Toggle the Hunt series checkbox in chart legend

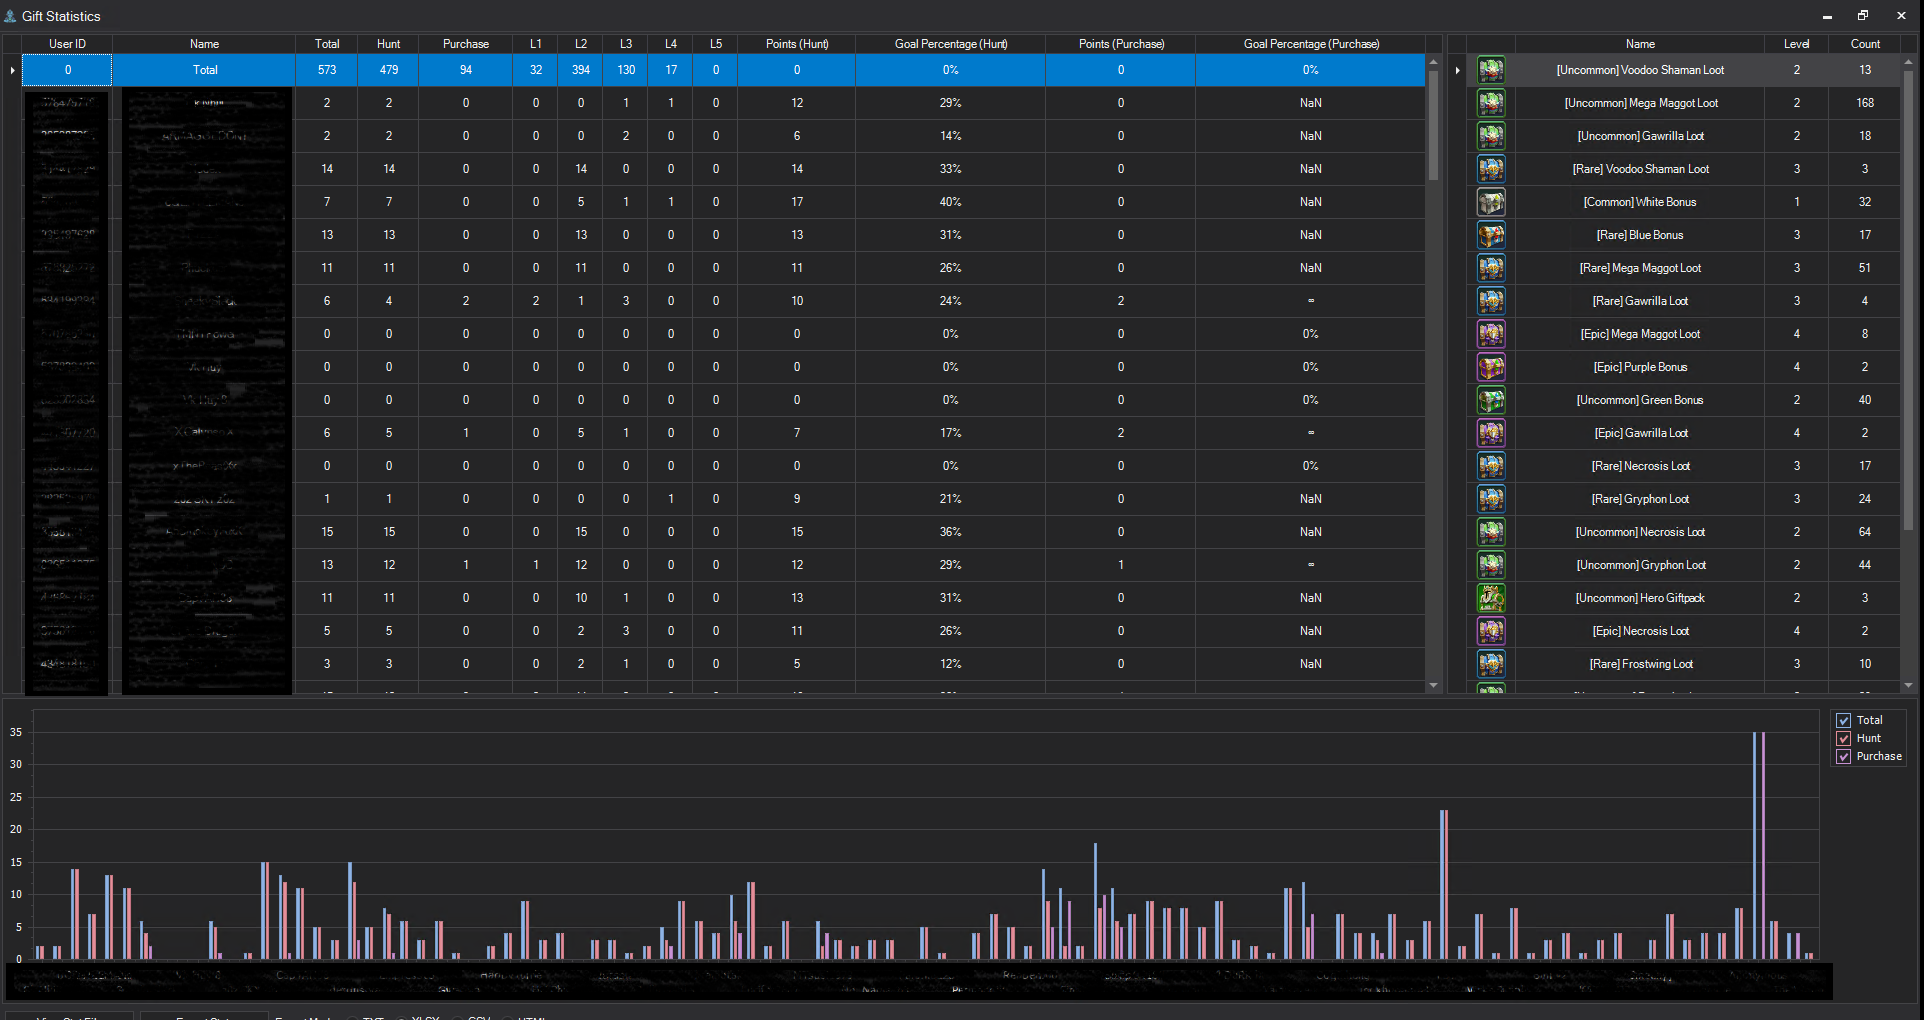(1844, 738)
